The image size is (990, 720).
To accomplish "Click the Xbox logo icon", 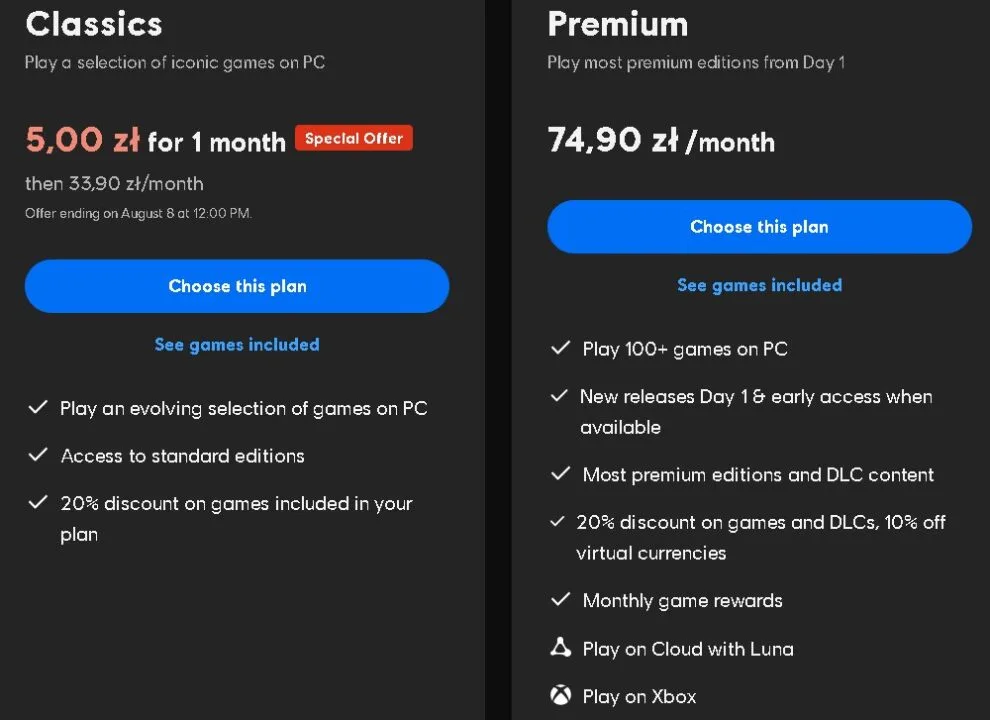I will click(x=560, y=695).
